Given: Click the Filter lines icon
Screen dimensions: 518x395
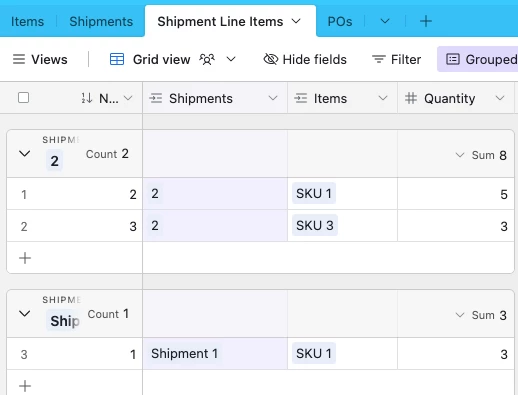Looking at the screenshot, I should tap(379, 59).
